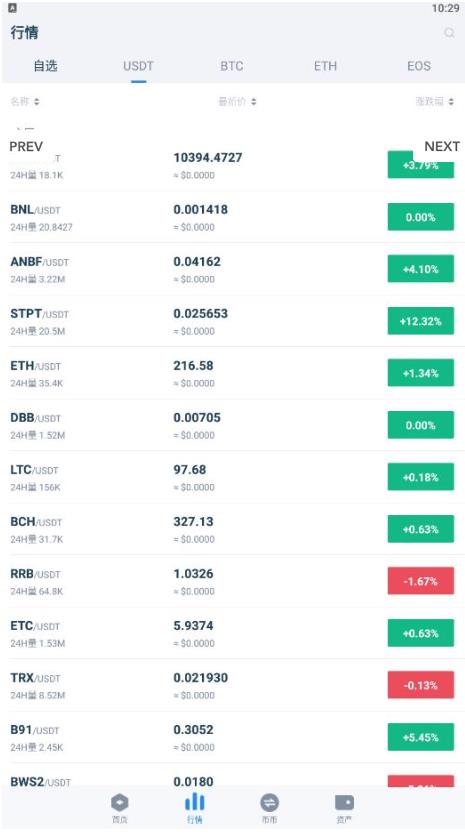The width and height of the screenshot is (465, 839).
Task: Open the ETH/USDT market row
Action: tap(232, 373)
